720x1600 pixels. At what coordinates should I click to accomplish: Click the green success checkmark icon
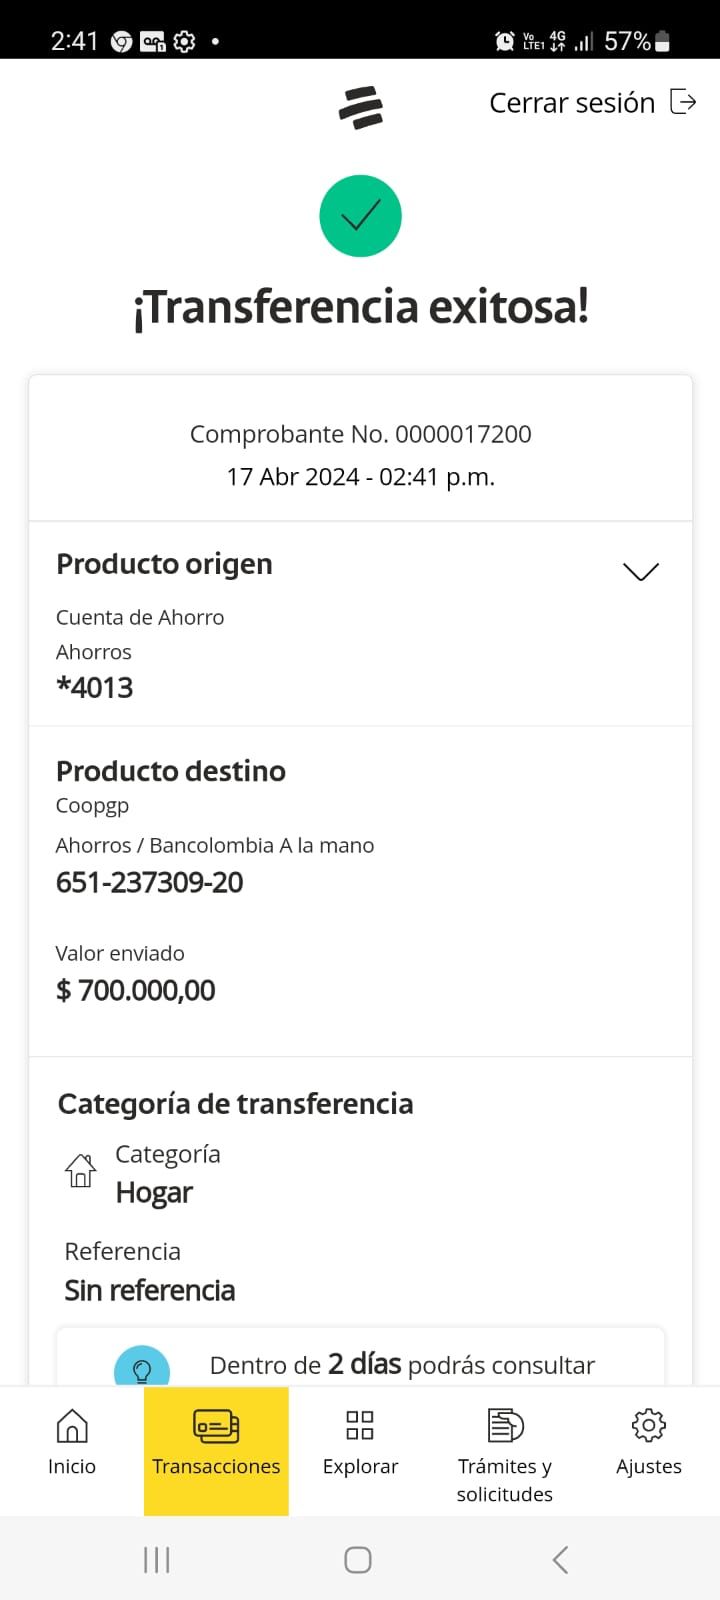pyautogui.click(x=360, y=216)
